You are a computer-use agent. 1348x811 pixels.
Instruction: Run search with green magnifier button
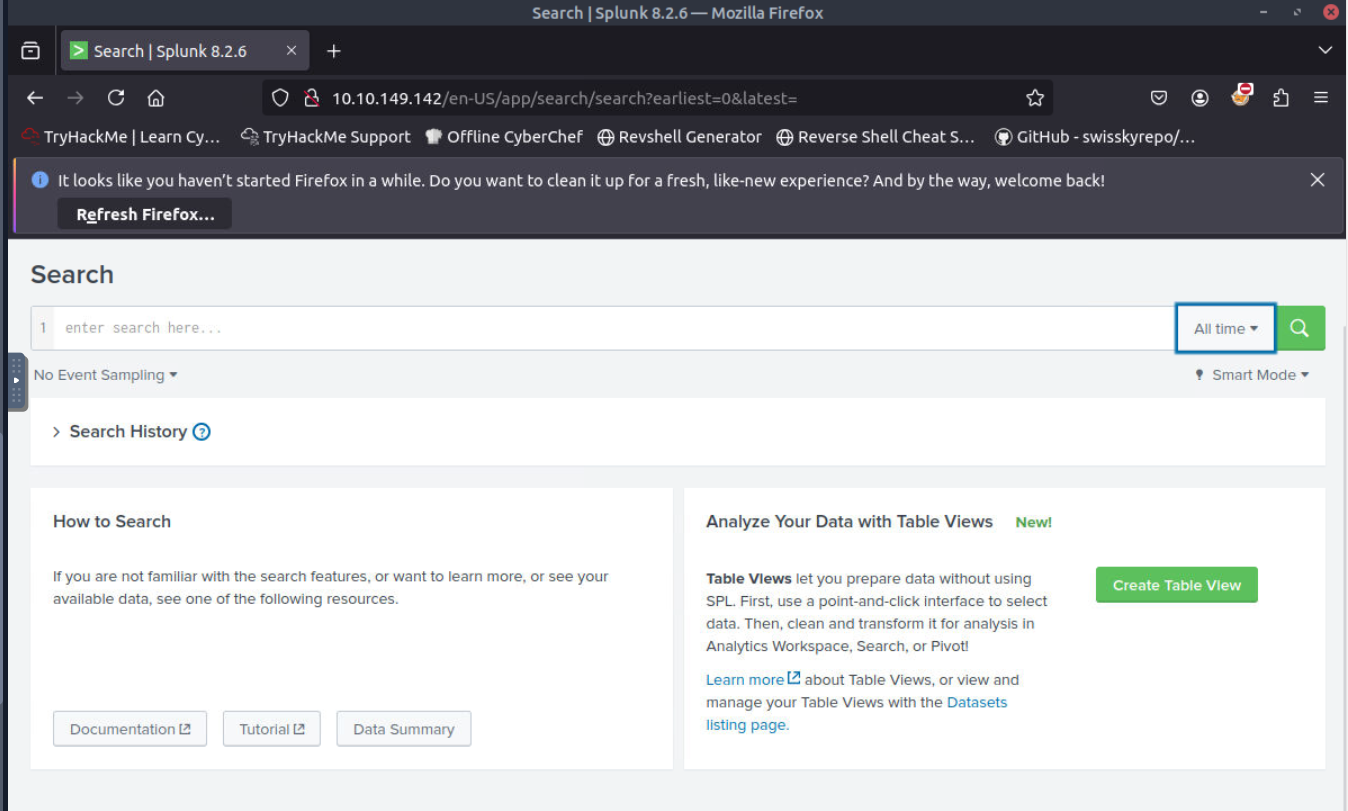coord(1300,328)
